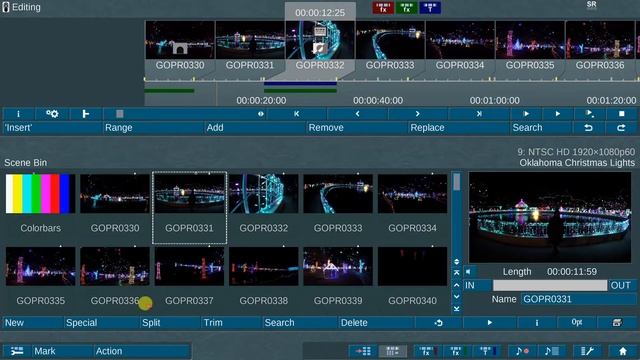Create New scene
This screenshot has height=360, width=640.
point(33,323)
